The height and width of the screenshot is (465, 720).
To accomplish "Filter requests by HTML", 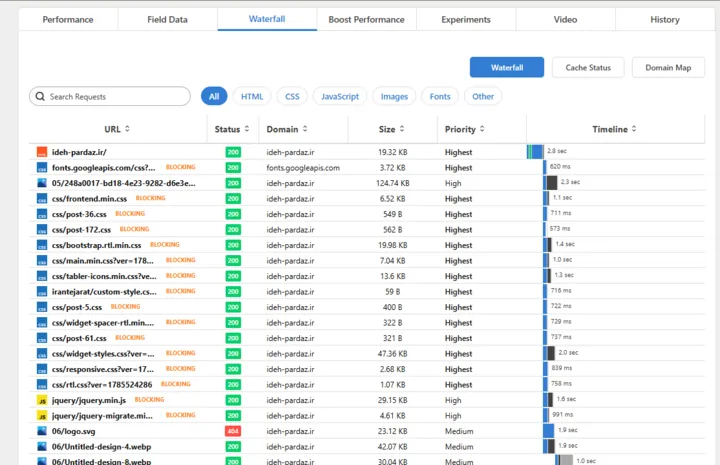I will click(x=252, y=96).
